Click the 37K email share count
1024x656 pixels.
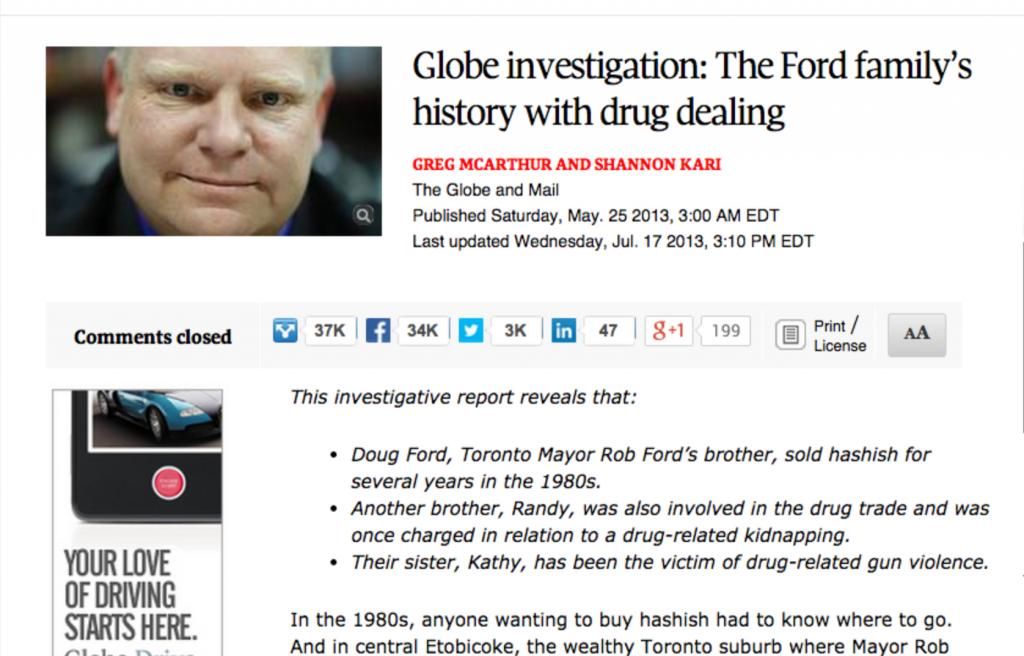click(329, 331)
